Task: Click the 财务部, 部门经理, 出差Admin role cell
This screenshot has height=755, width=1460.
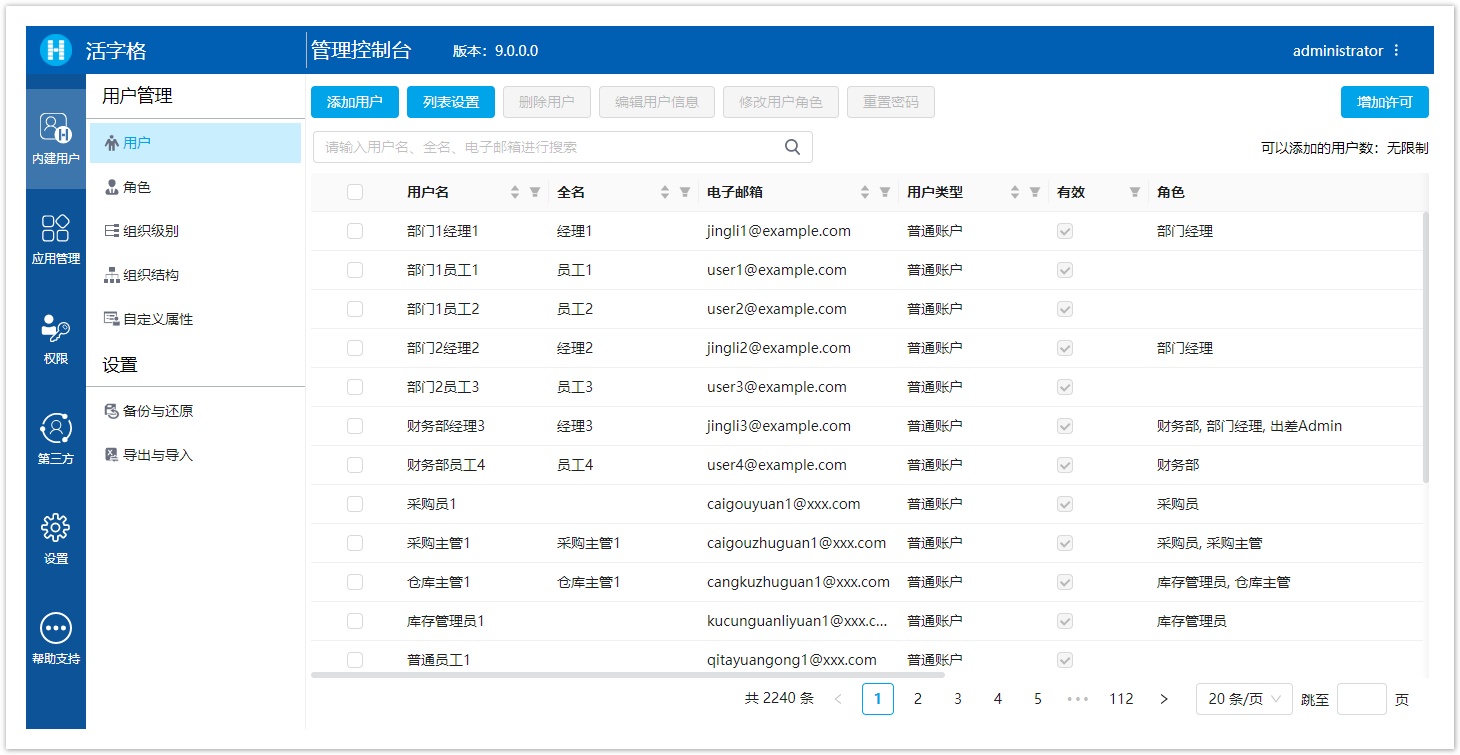Action: point(1250,426)
